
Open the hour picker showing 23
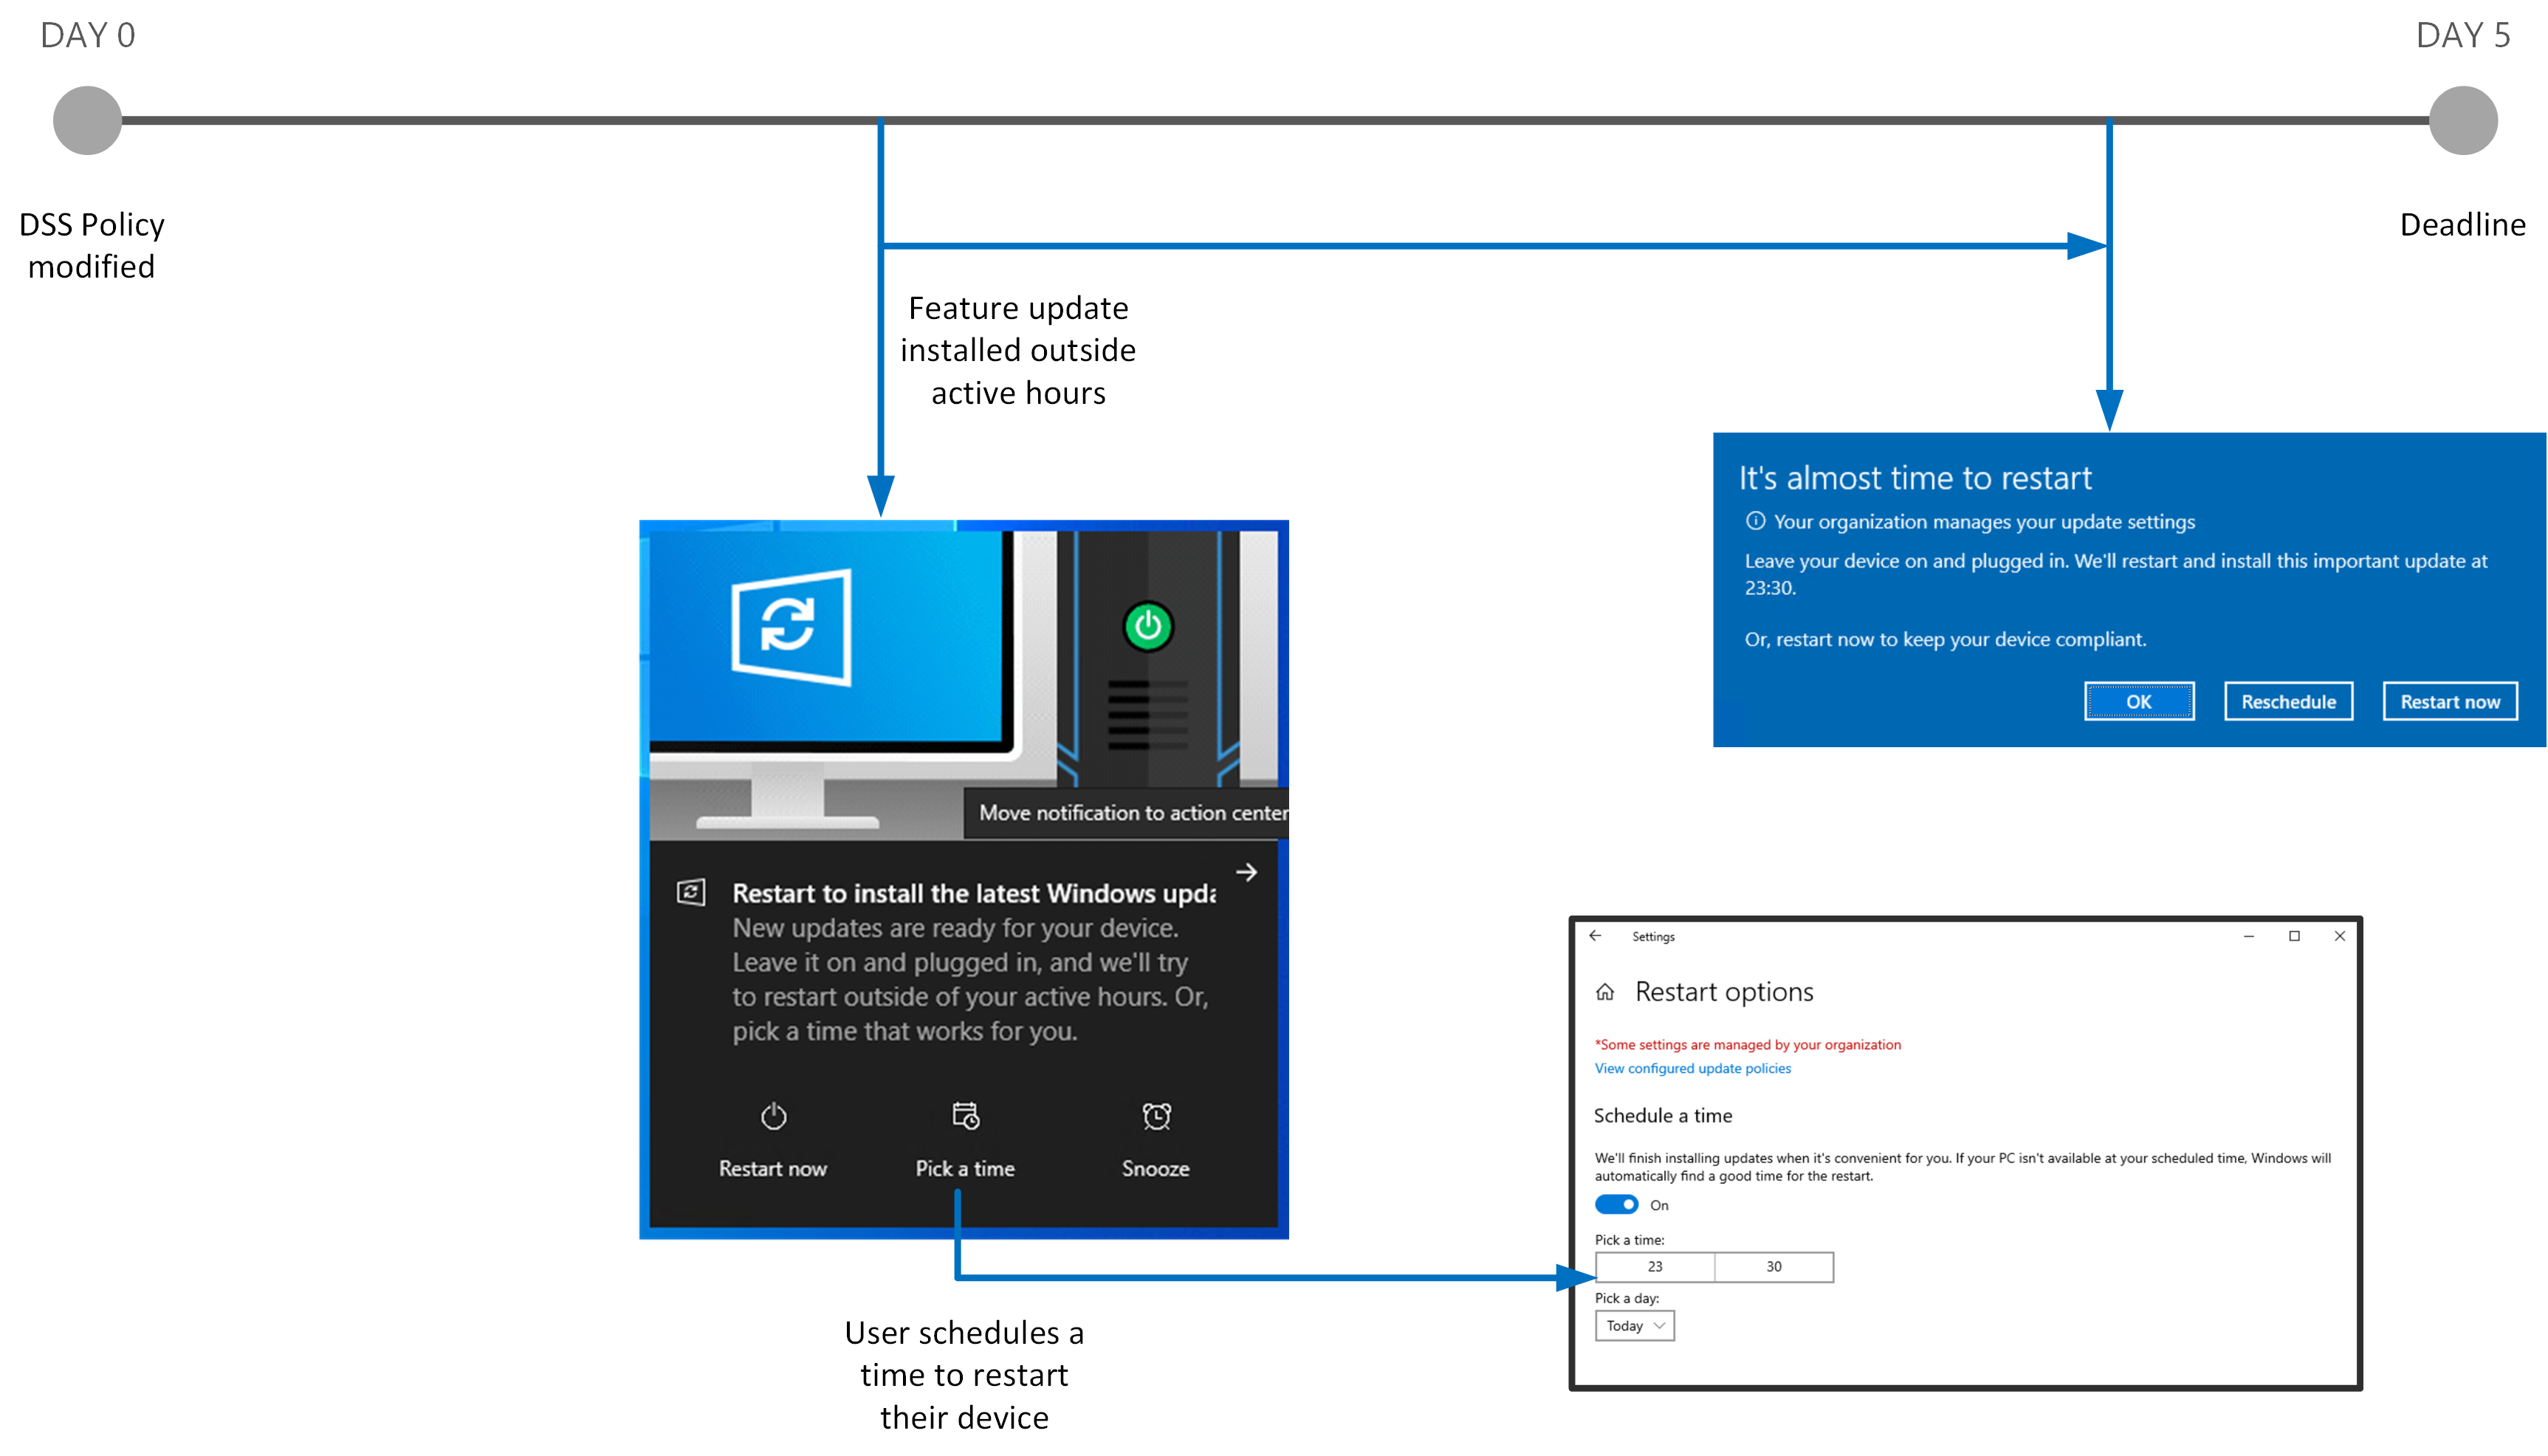[1655, 1267]
